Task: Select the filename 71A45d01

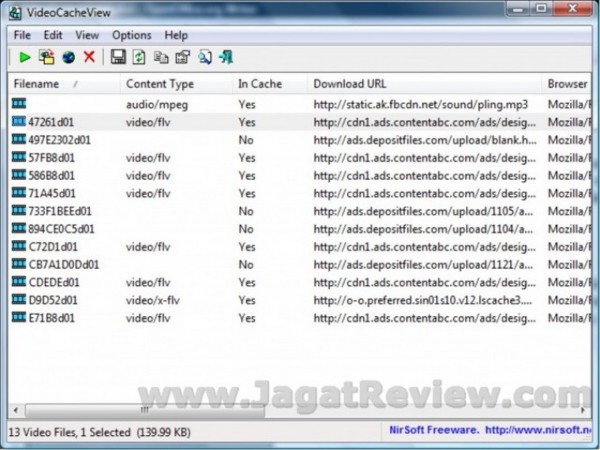Action: pyautogui.click(x=52, y=193)
